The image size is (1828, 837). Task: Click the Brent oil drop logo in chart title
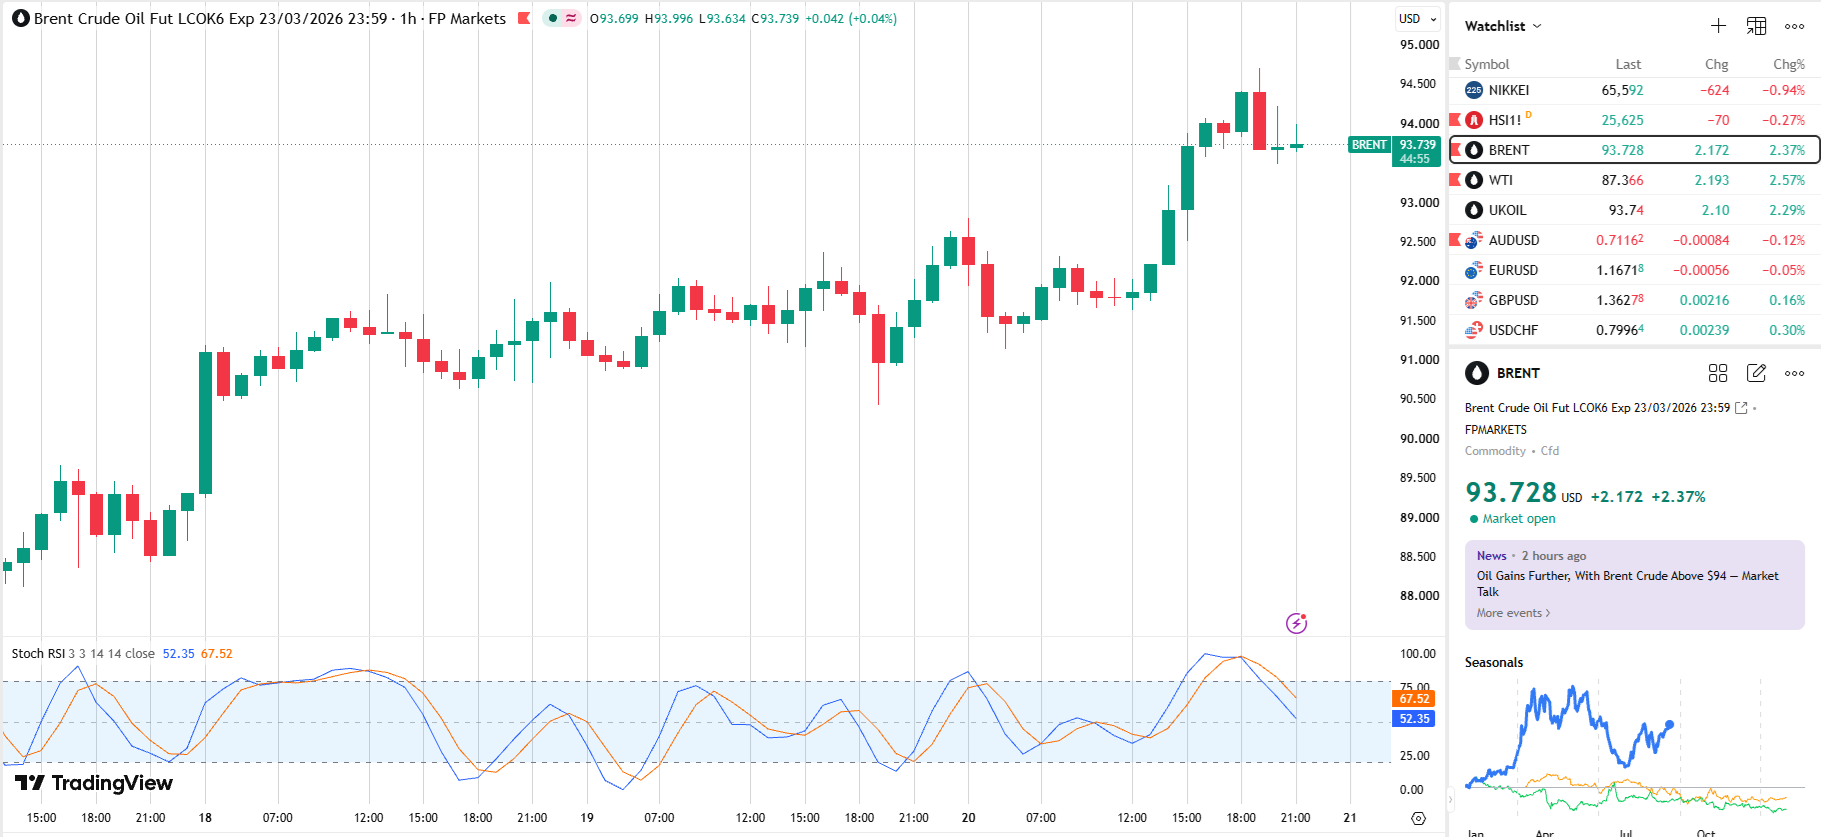click(x=21, y=19)
